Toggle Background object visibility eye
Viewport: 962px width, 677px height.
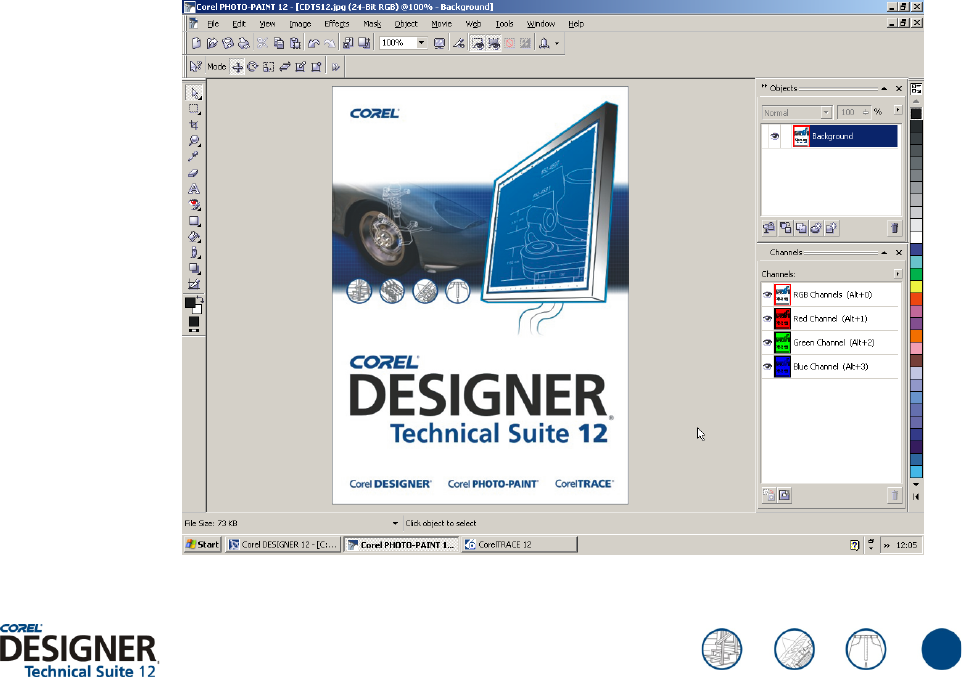(774, 136)
